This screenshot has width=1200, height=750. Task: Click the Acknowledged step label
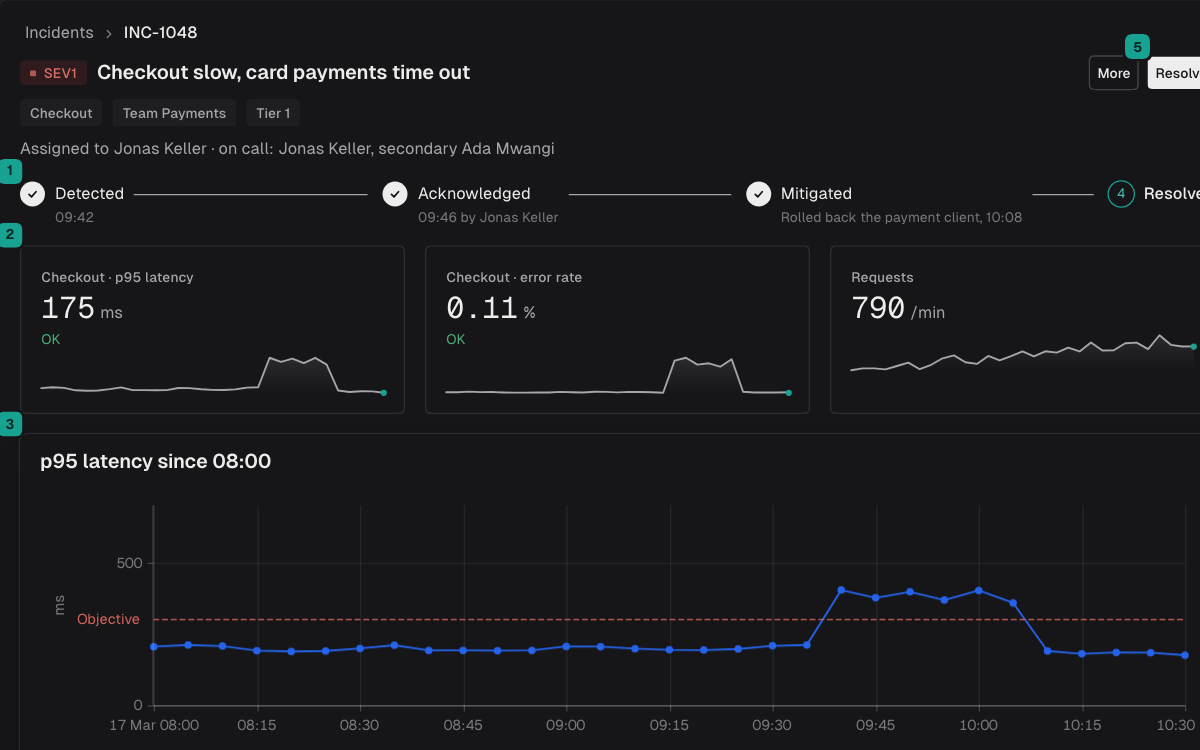(x=474, y=194)
